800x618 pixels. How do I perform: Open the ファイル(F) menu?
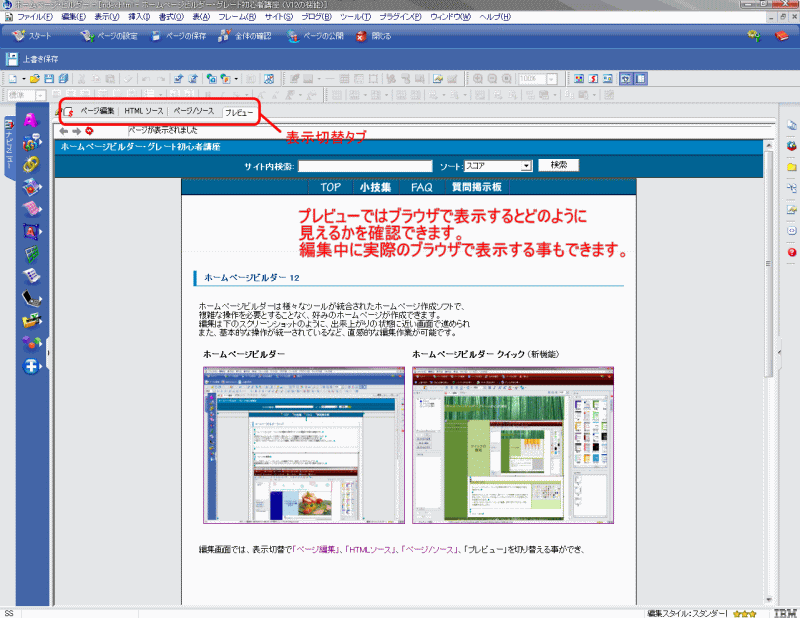pyautogui.click(x=35, y=17)
